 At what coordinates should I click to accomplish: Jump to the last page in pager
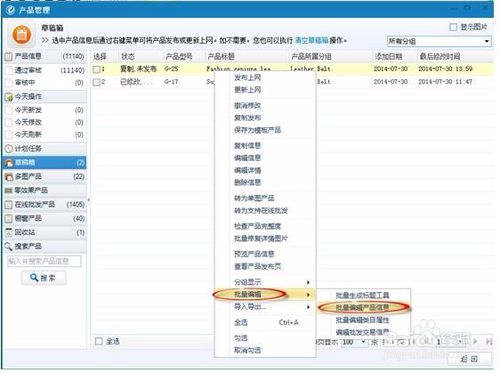coord(489,341)
